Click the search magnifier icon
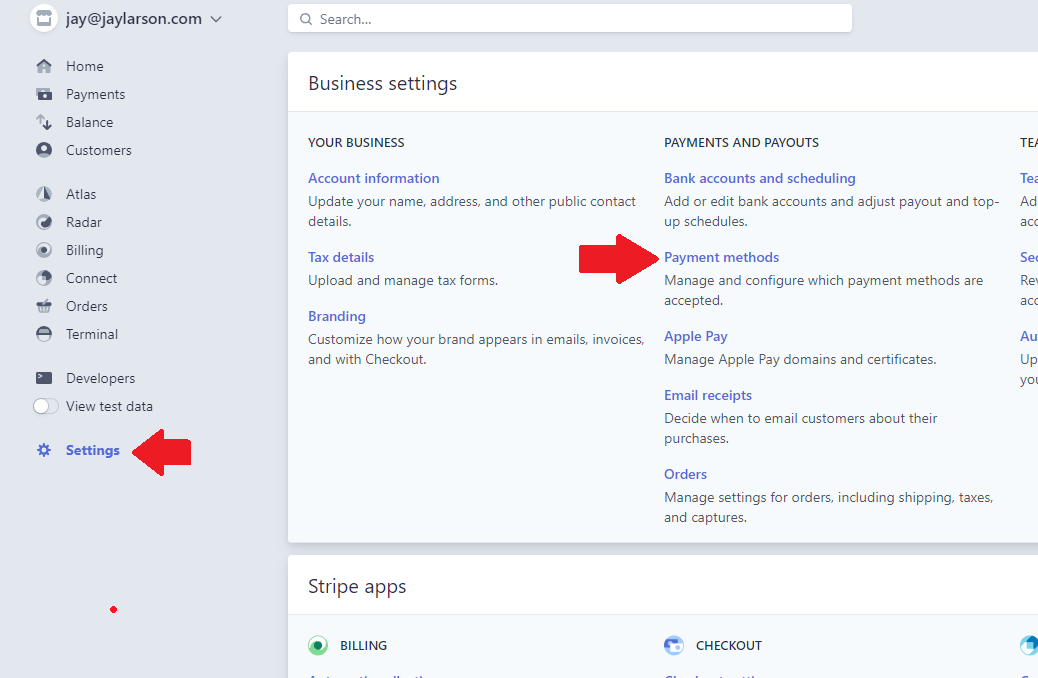This screenshot has height=678, width=1038. pyautogui.click(x=306, y=19)
